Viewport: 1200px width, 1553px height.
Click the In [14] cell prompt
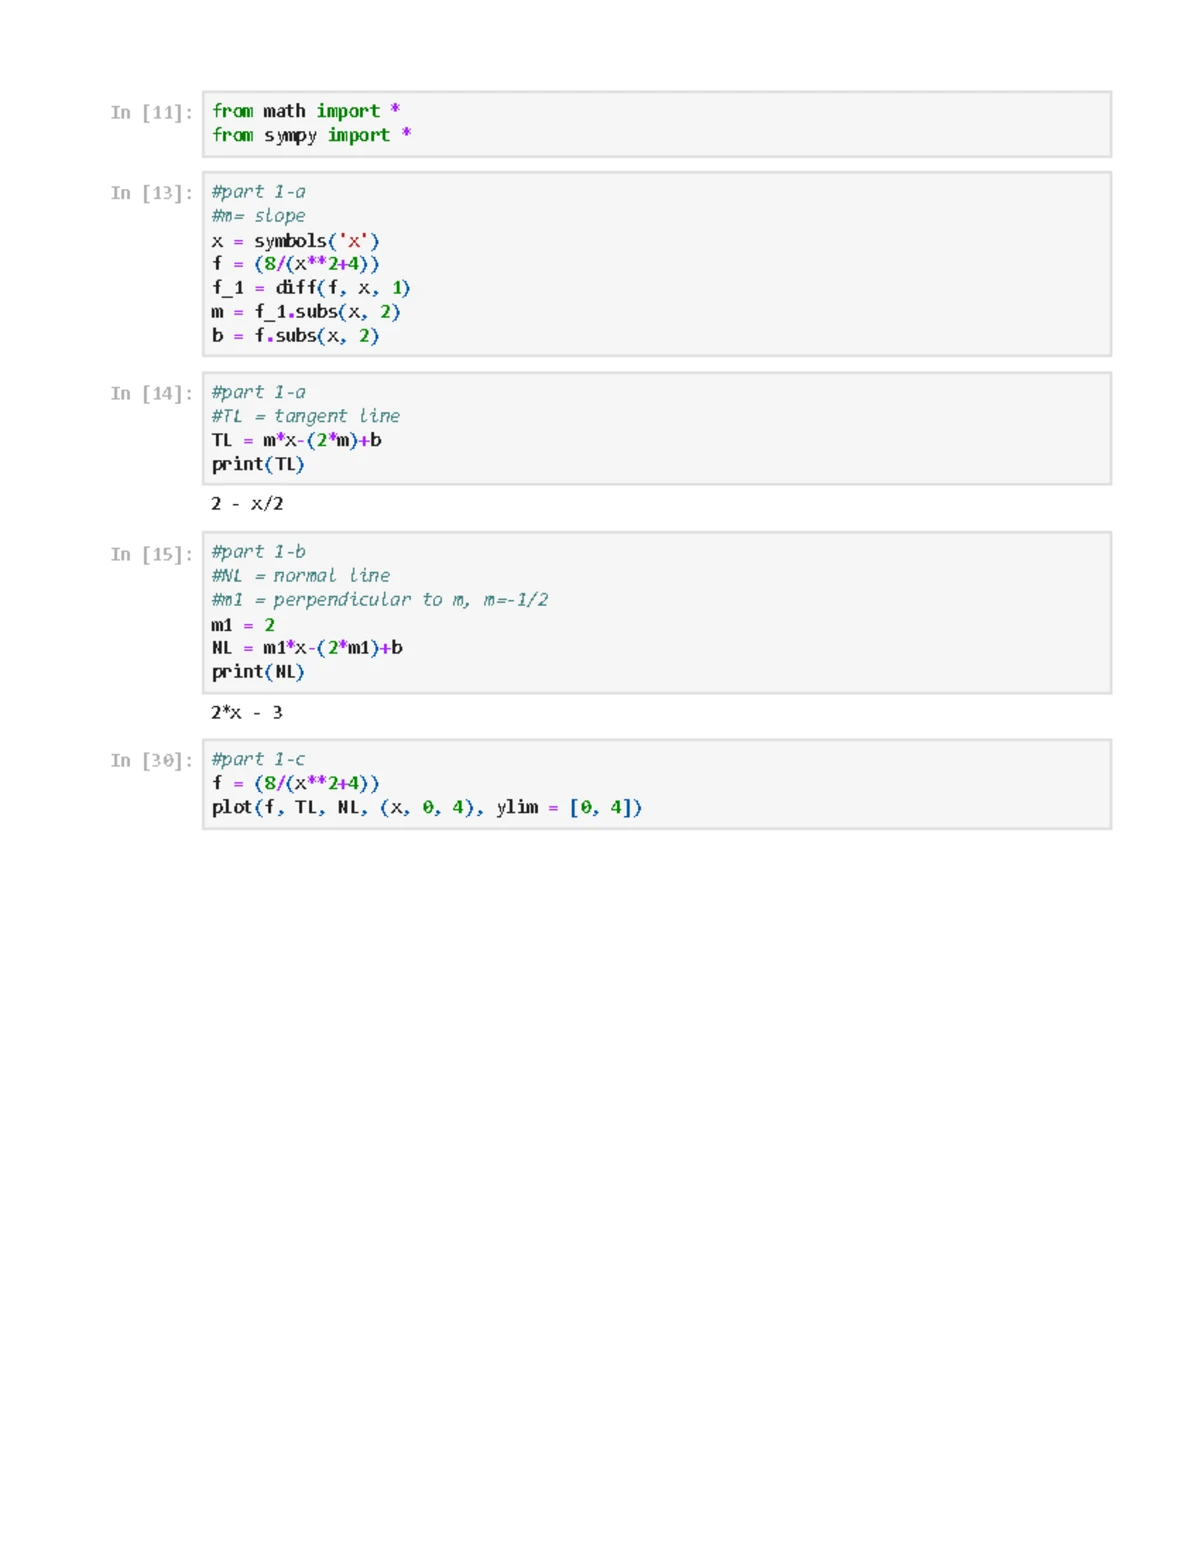[x=151, y=394]
